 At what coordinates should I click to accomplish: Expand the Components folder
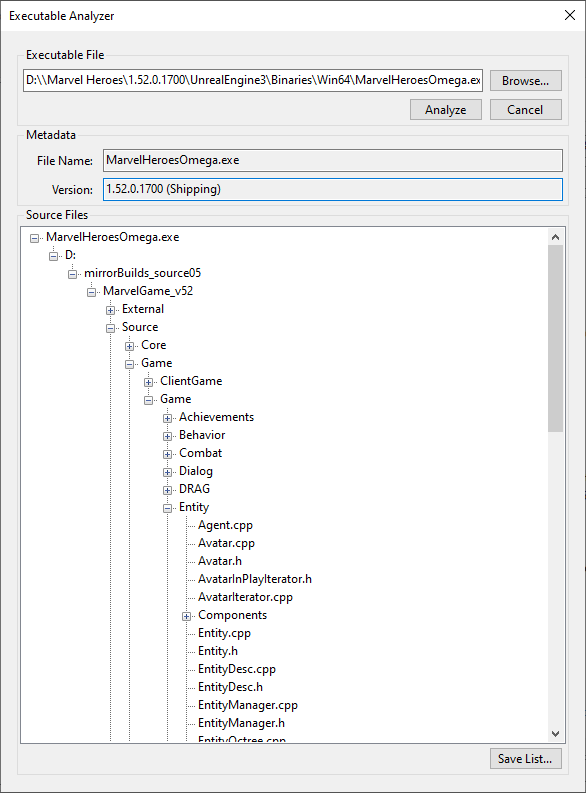pos(187,616)
